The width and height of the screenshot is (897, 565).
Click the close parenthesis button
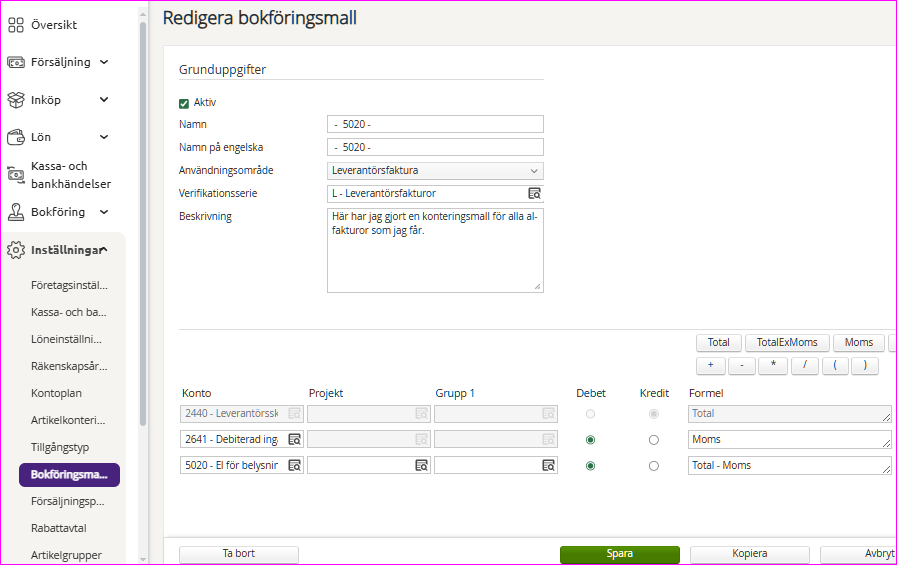(x=865, y=365)
